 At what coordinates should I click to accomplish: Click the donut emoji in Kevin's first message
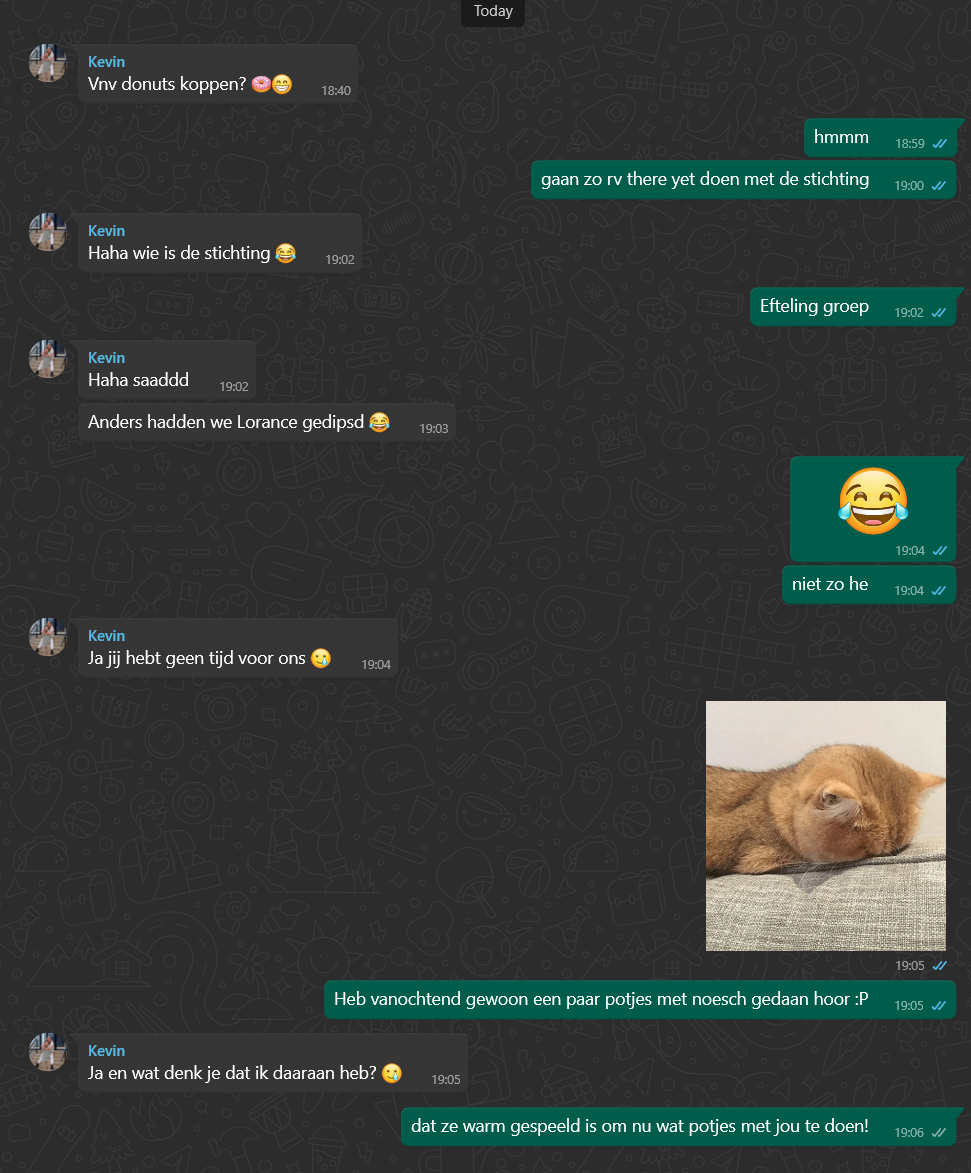click(261, 84)
